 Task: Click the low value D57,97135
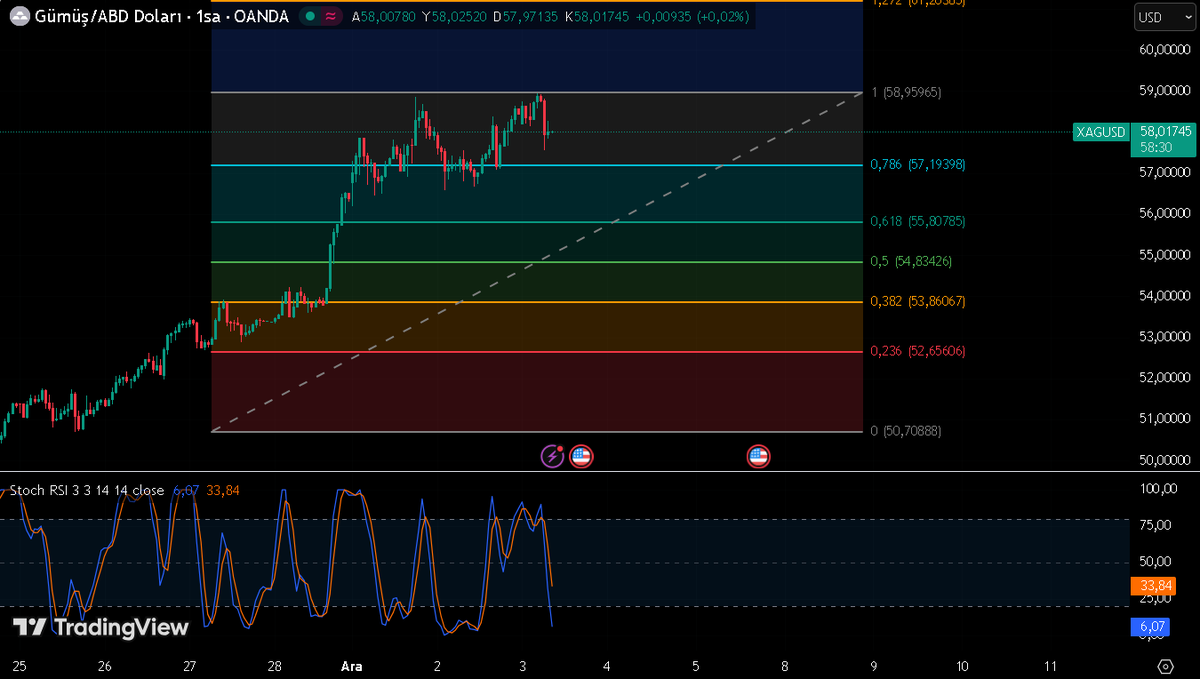point(527,16)
